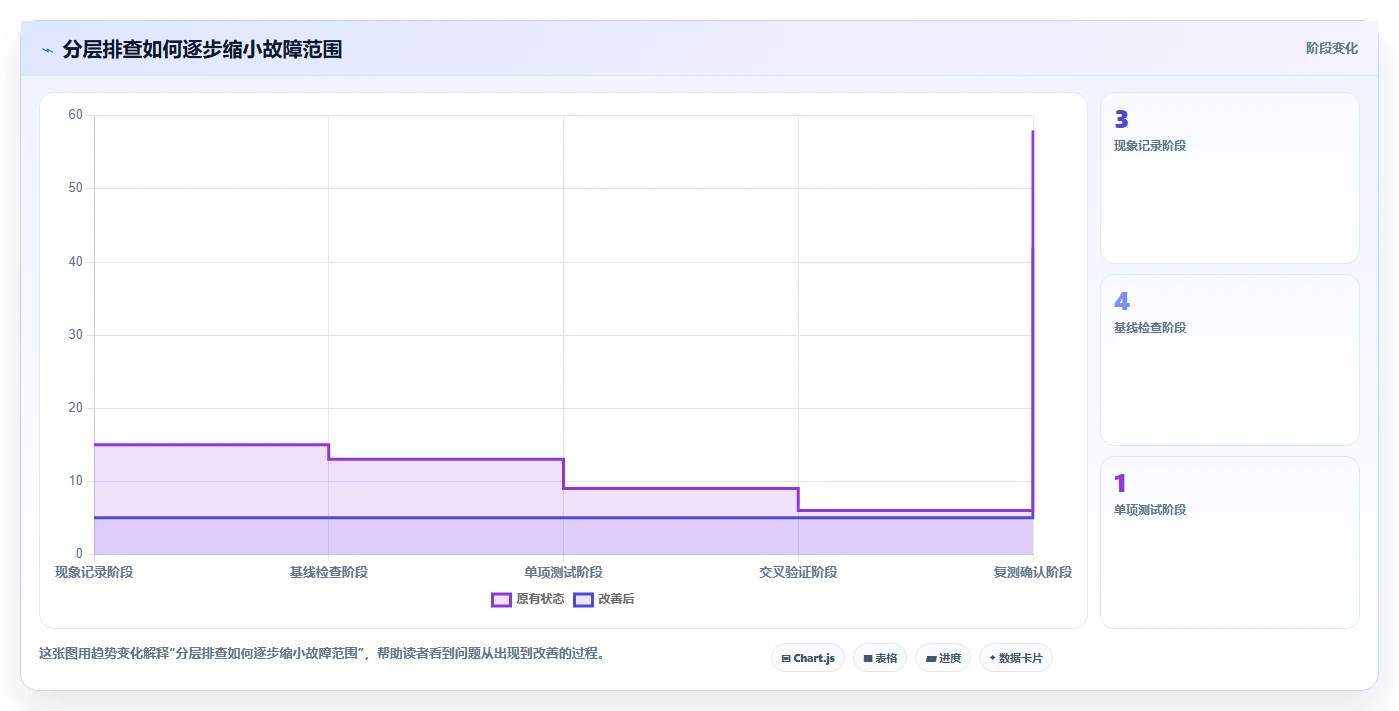The height and width of the screenshot is (711, 1399).
Task: Open the 现象记录阶段 data card
Action: point(1230,178)
